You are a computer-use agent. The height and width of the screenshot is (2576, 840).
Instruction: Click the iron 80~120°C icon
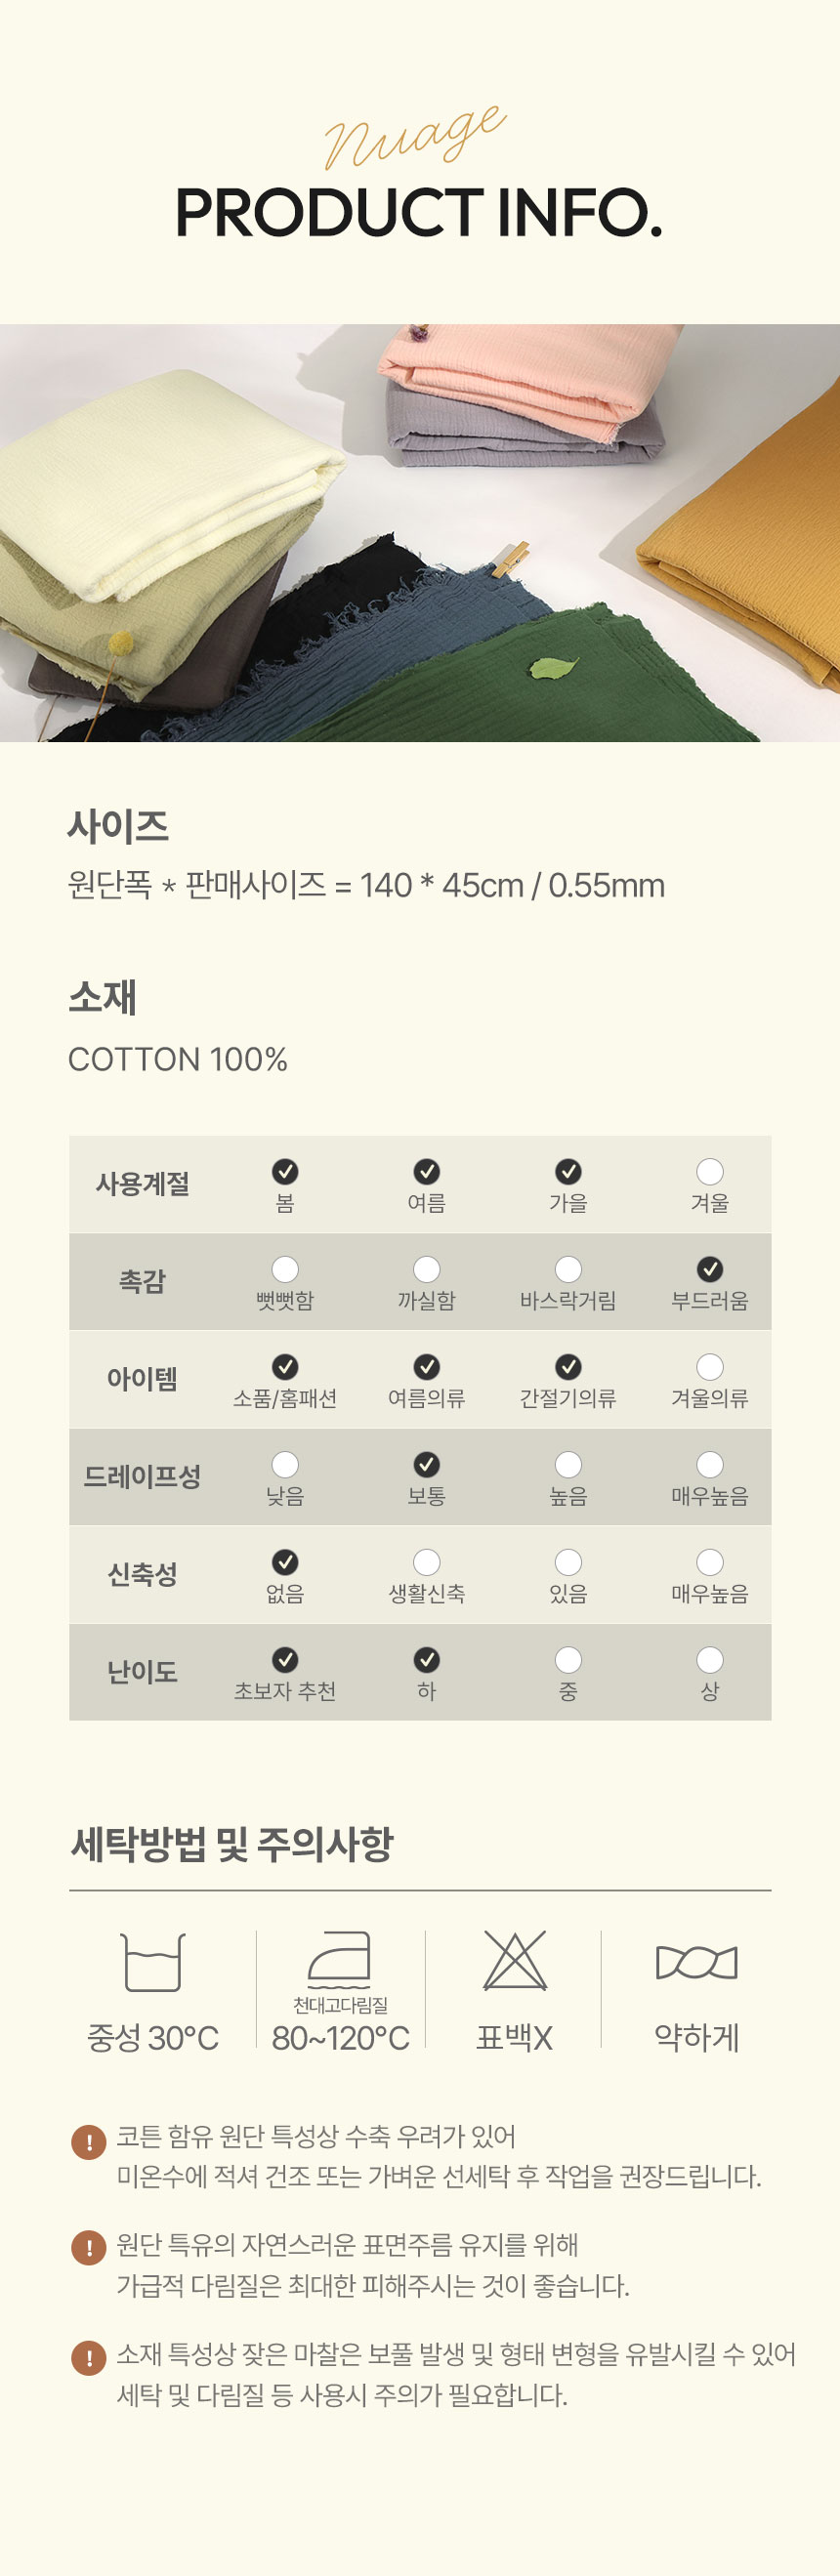pos(340,1961)
